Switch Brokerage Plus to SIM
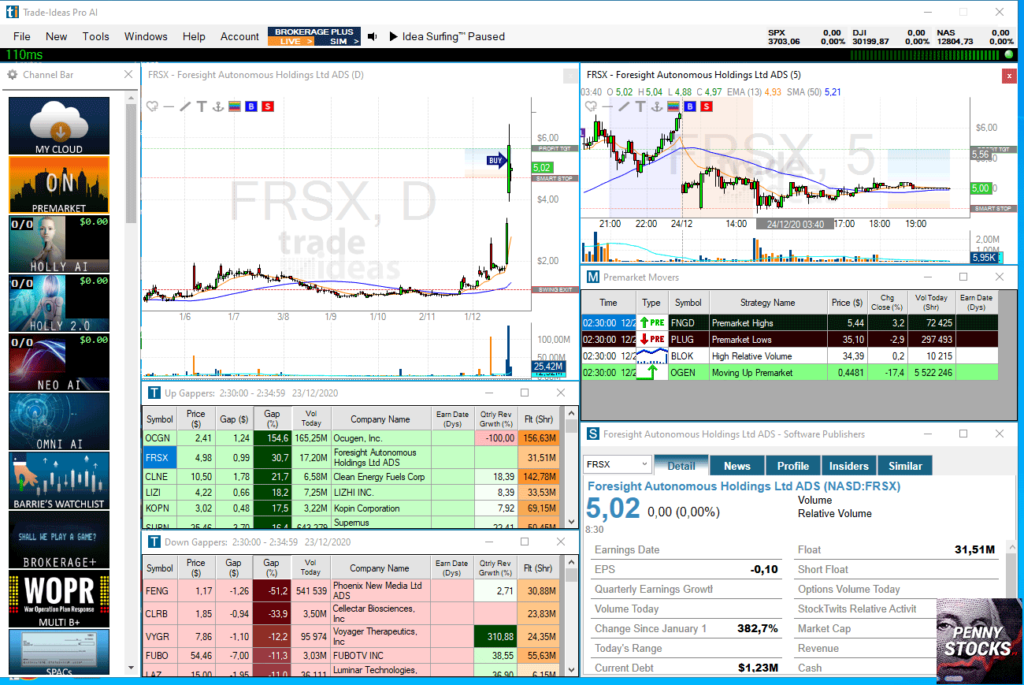 (340, 41)
